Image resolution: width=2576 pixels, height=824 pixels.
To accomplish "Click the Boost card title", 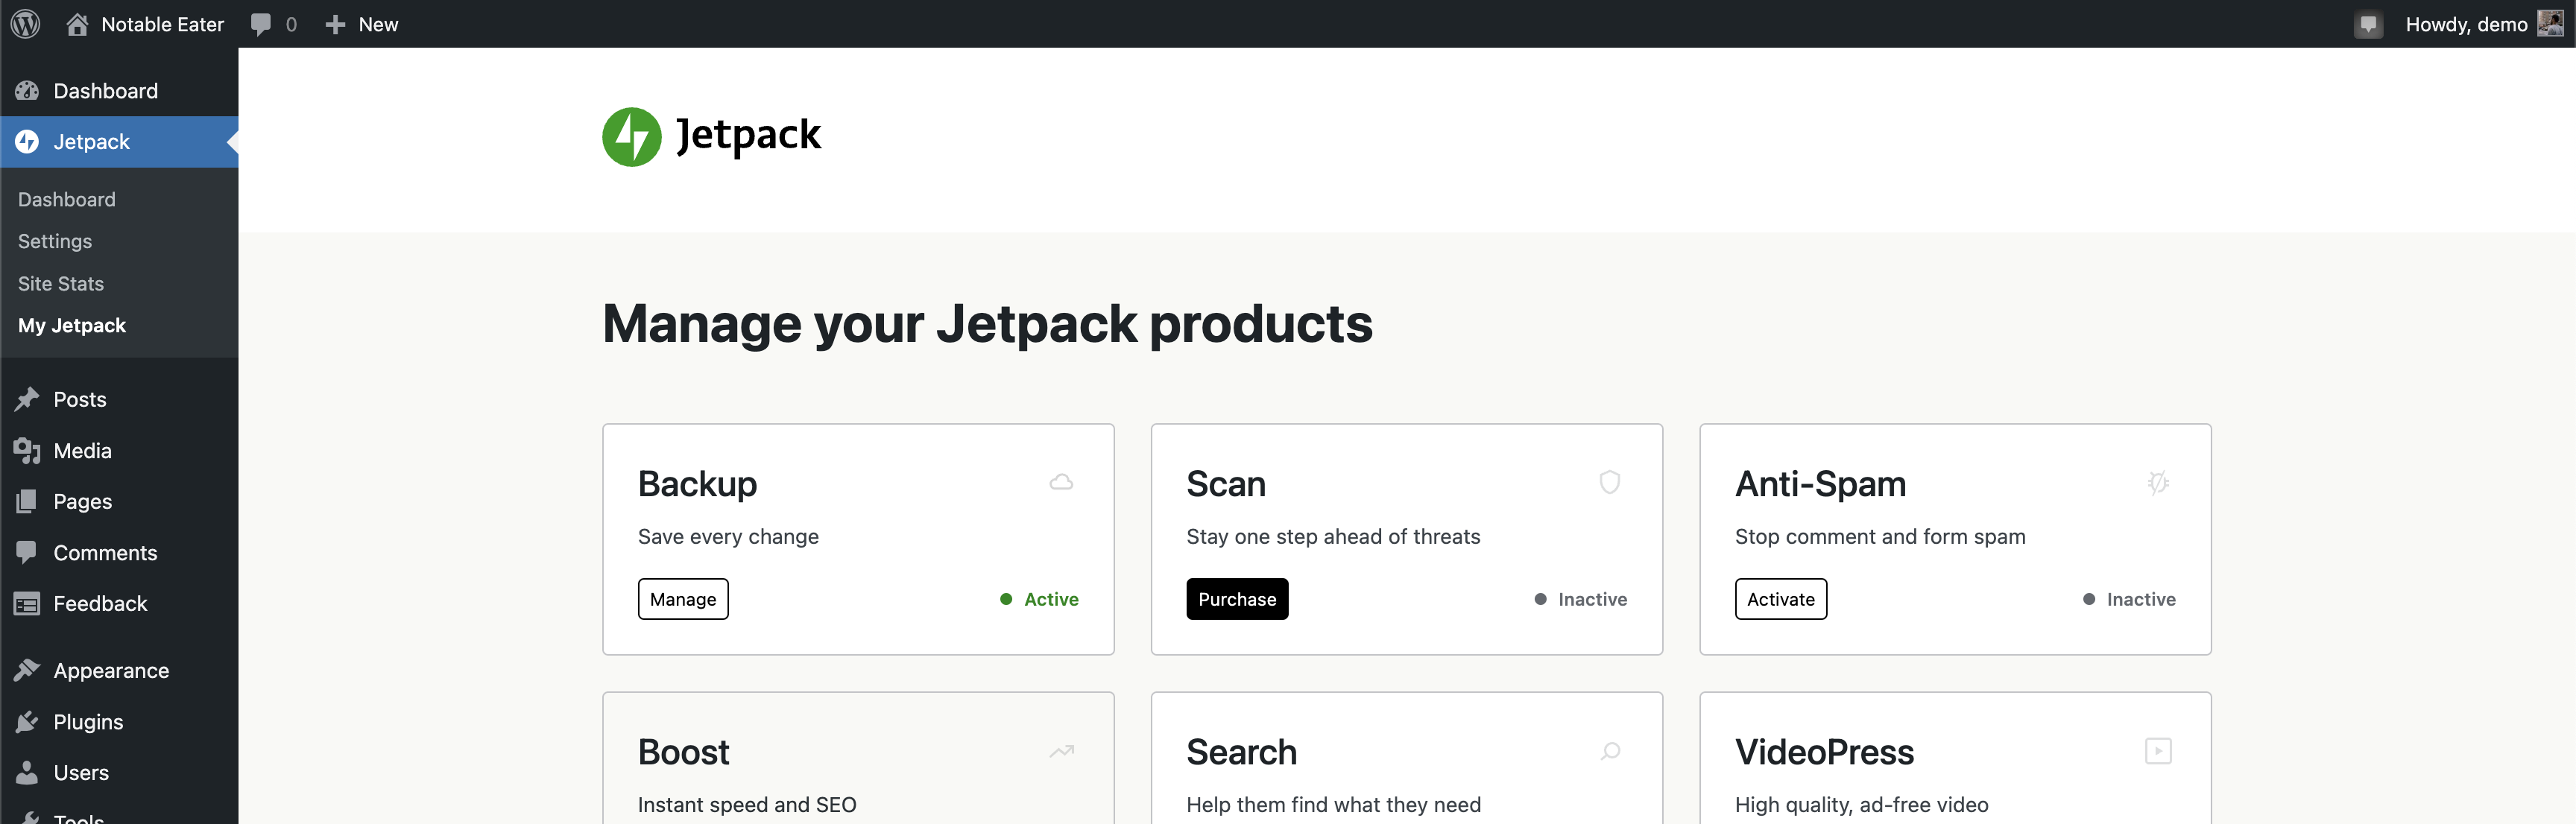I will (x=684, y=752).
